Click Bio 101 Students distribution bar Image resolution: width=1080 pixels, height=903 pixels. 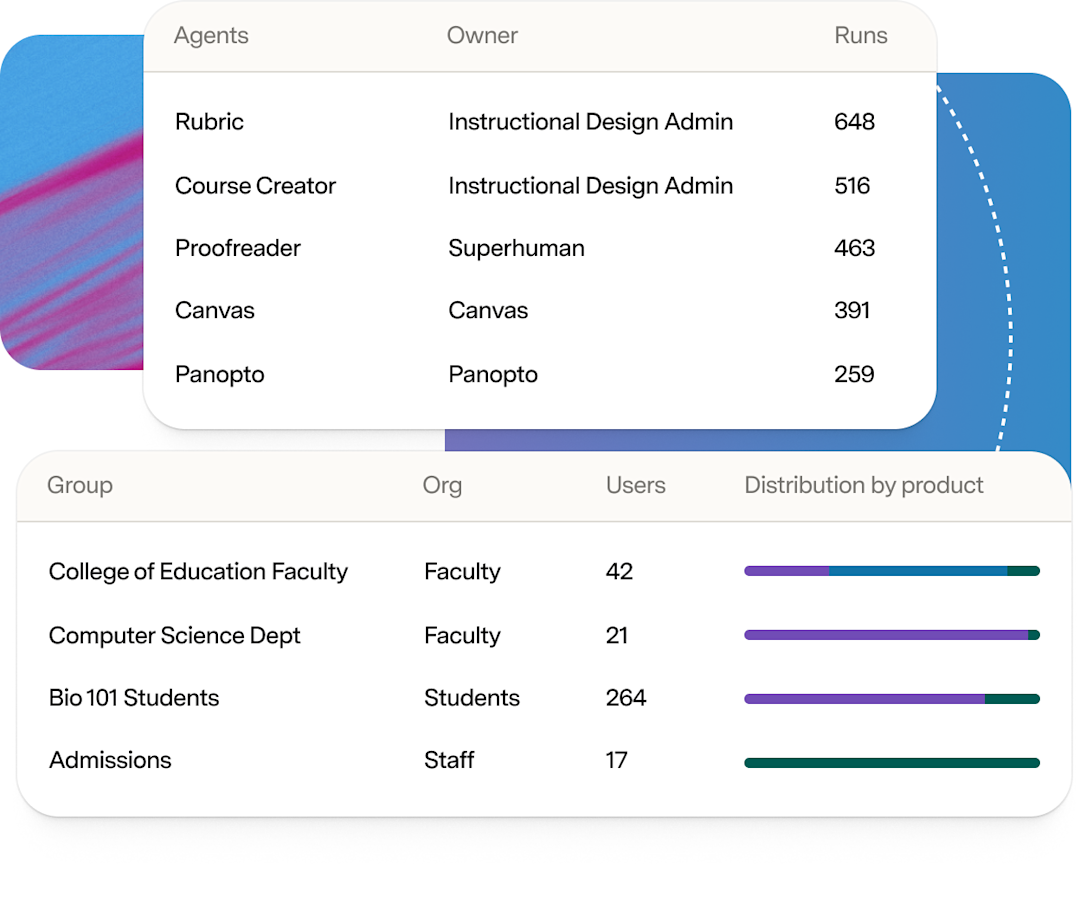pyautogui.click(x=892, y=699)
